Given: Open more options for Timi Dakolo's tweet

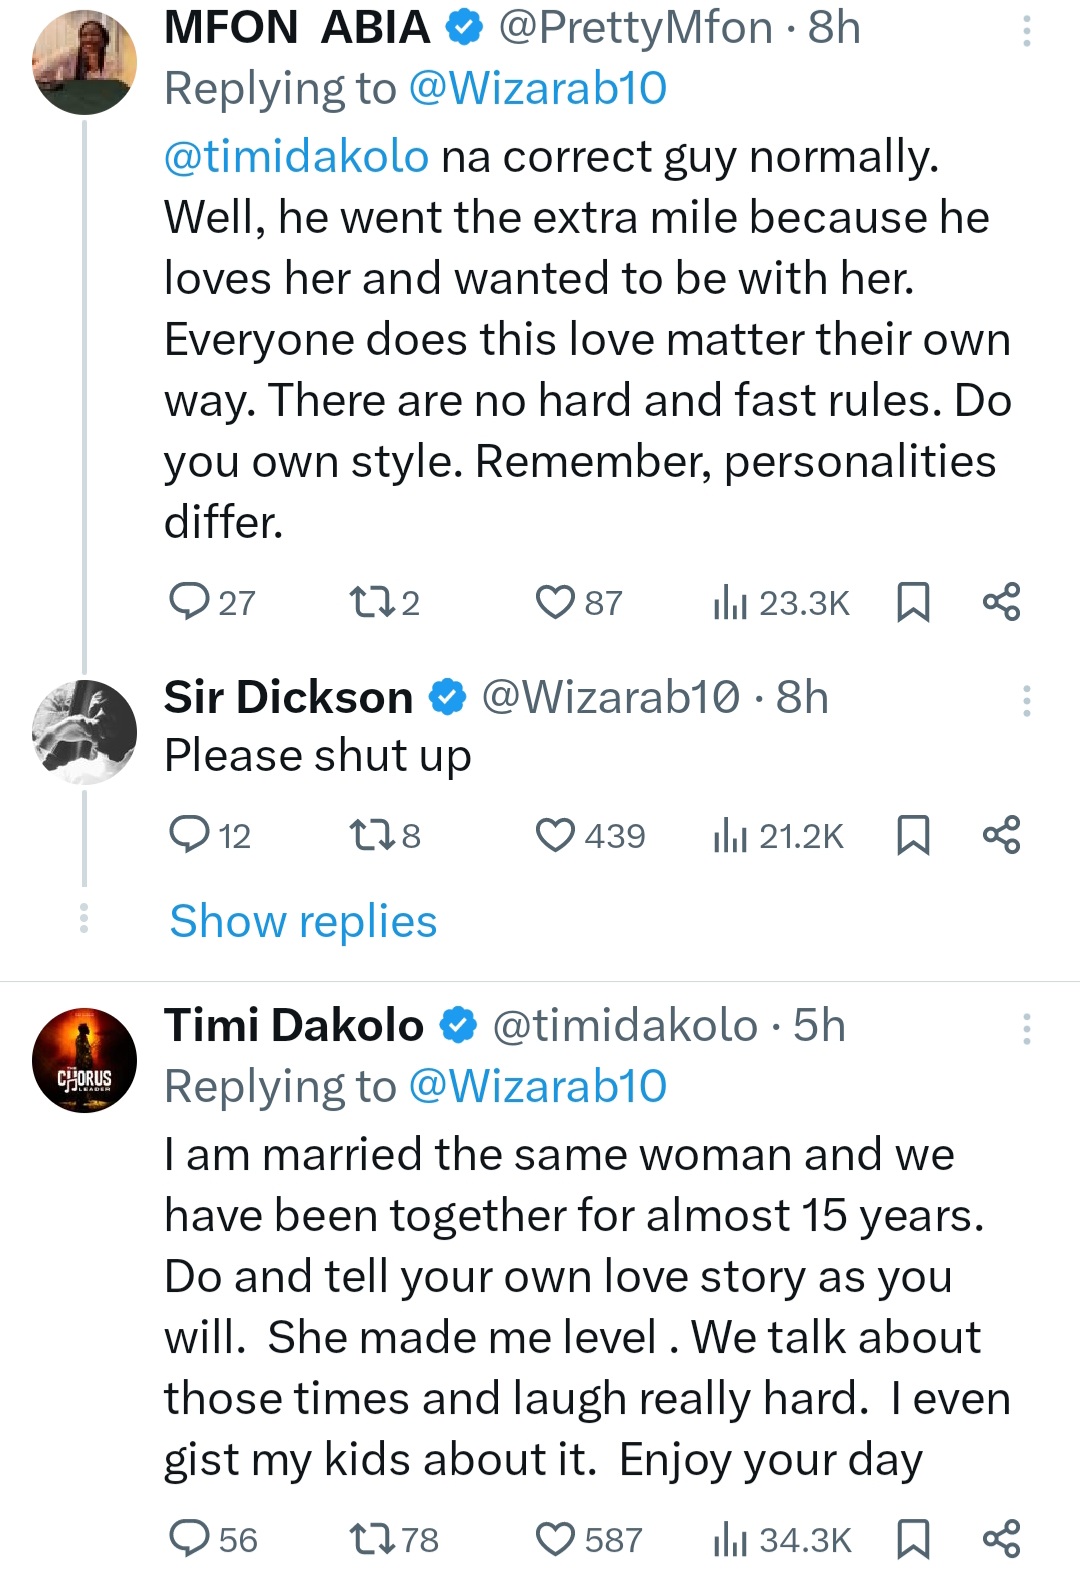Looking at the screenshot, I should (x=1026, y=1029).
